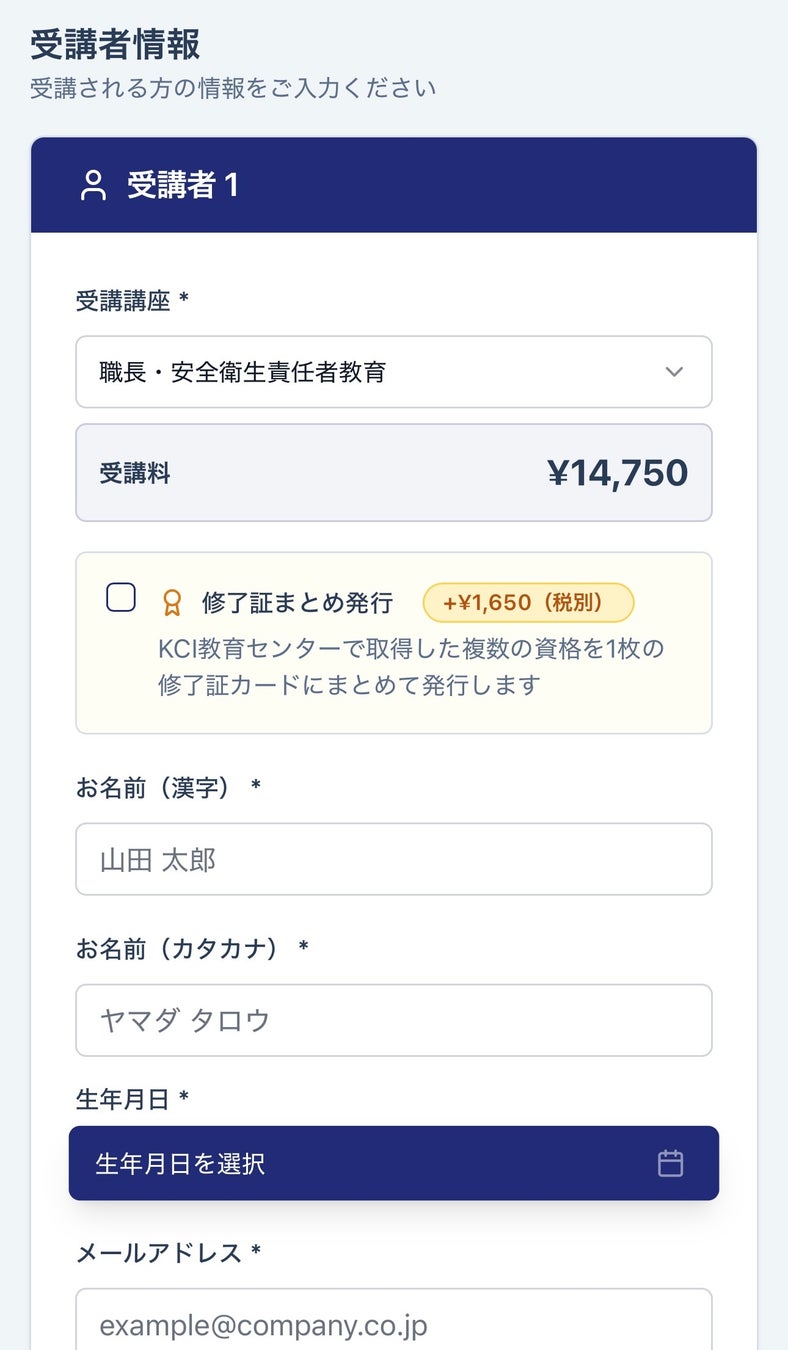Image resolution: width=788 pixels, height=1350 pixels.
Task: Click the ¥14,750 fee amount
Action: pos(617,473)
